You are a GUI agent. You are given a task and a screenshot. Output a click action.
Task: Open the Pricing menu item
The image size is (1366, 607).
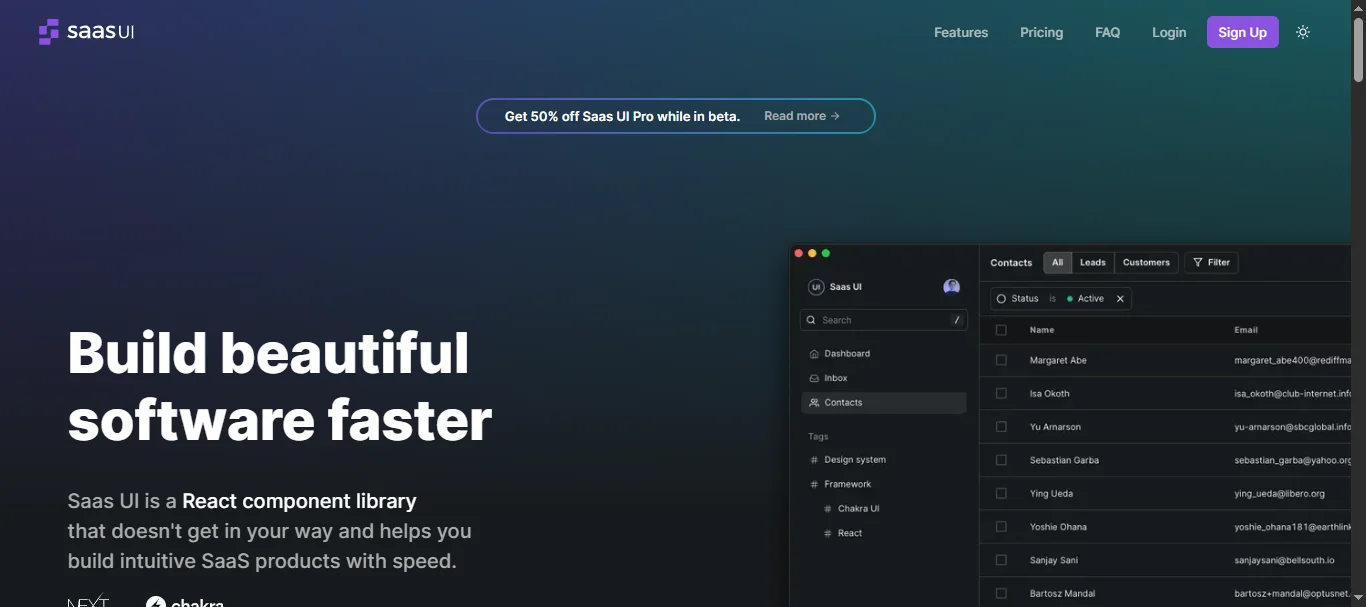click(1041, 31)
